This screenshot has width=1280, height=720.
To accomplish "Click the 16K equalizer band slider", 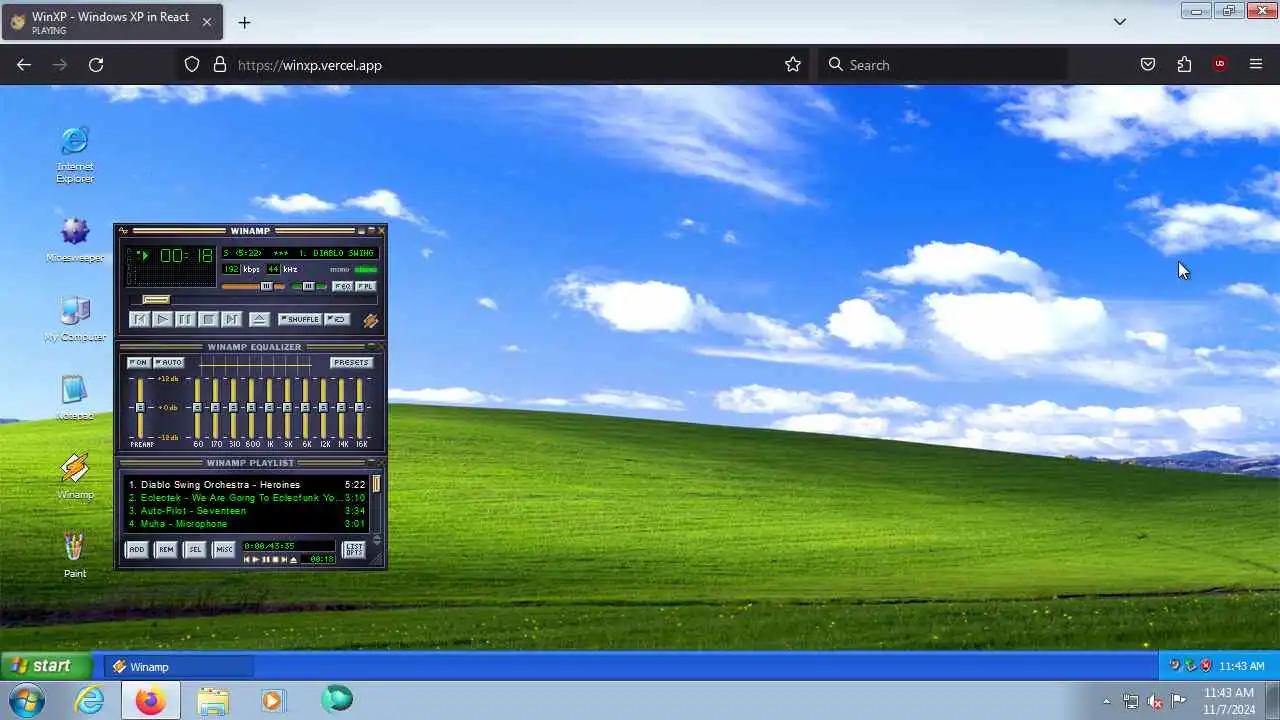I will [x=359, y=408].
